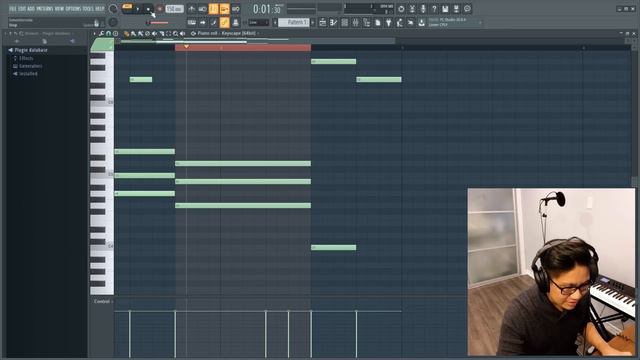
Task: Open piano roll menu arrow
Action: (x=94, y=33)
